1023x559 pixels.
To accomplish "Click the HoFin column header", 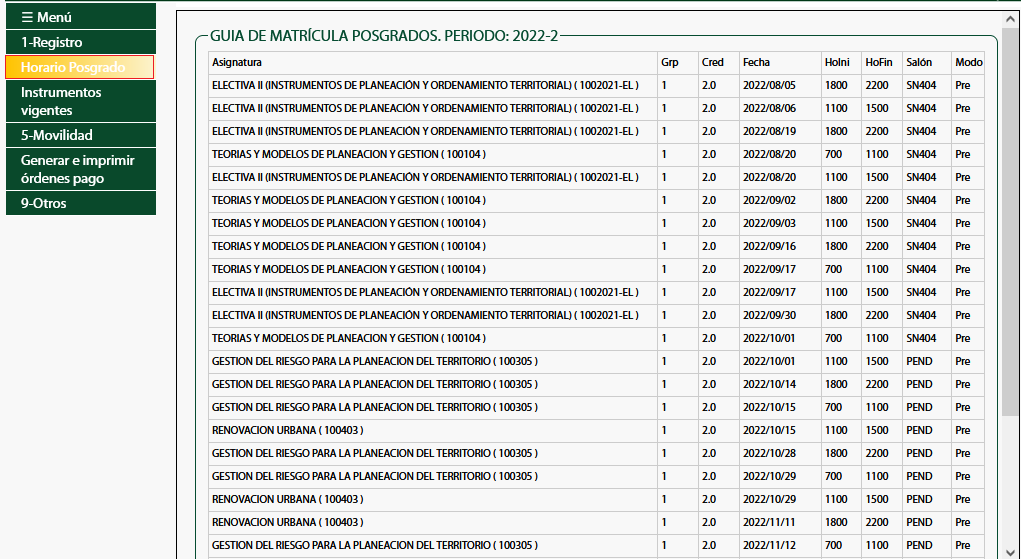I will [x=879, y=63].
